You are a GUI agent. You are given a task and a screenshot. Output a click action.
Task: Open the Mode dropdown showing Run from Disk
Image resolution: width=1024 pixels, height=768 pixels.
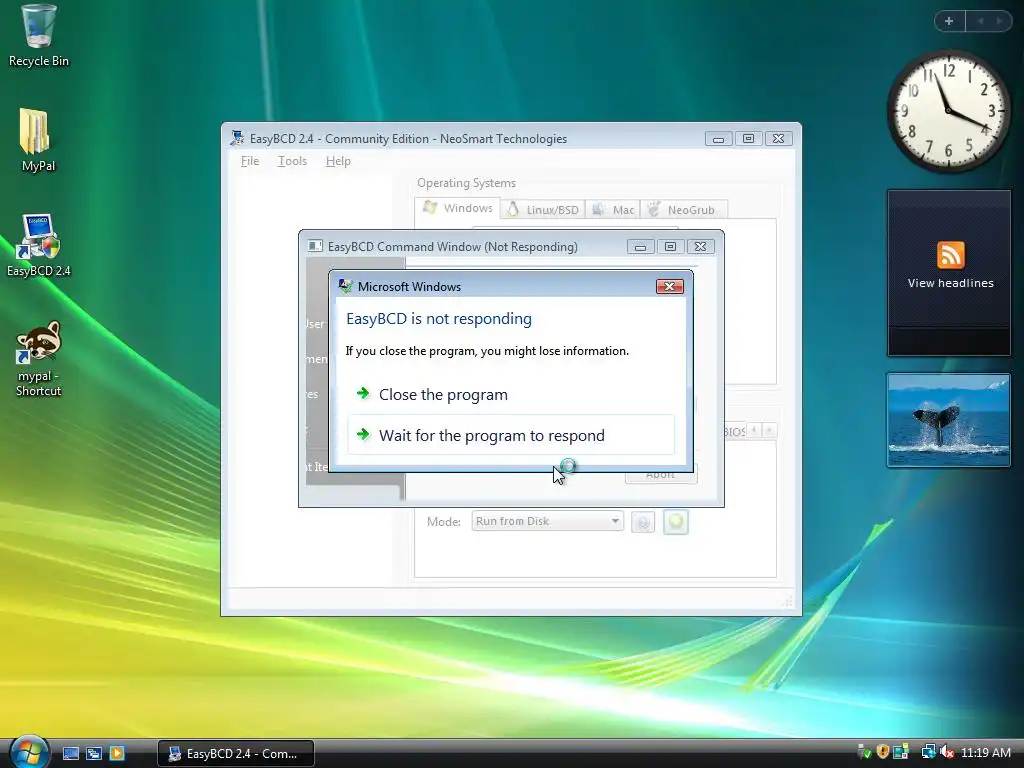coord(547,521)
